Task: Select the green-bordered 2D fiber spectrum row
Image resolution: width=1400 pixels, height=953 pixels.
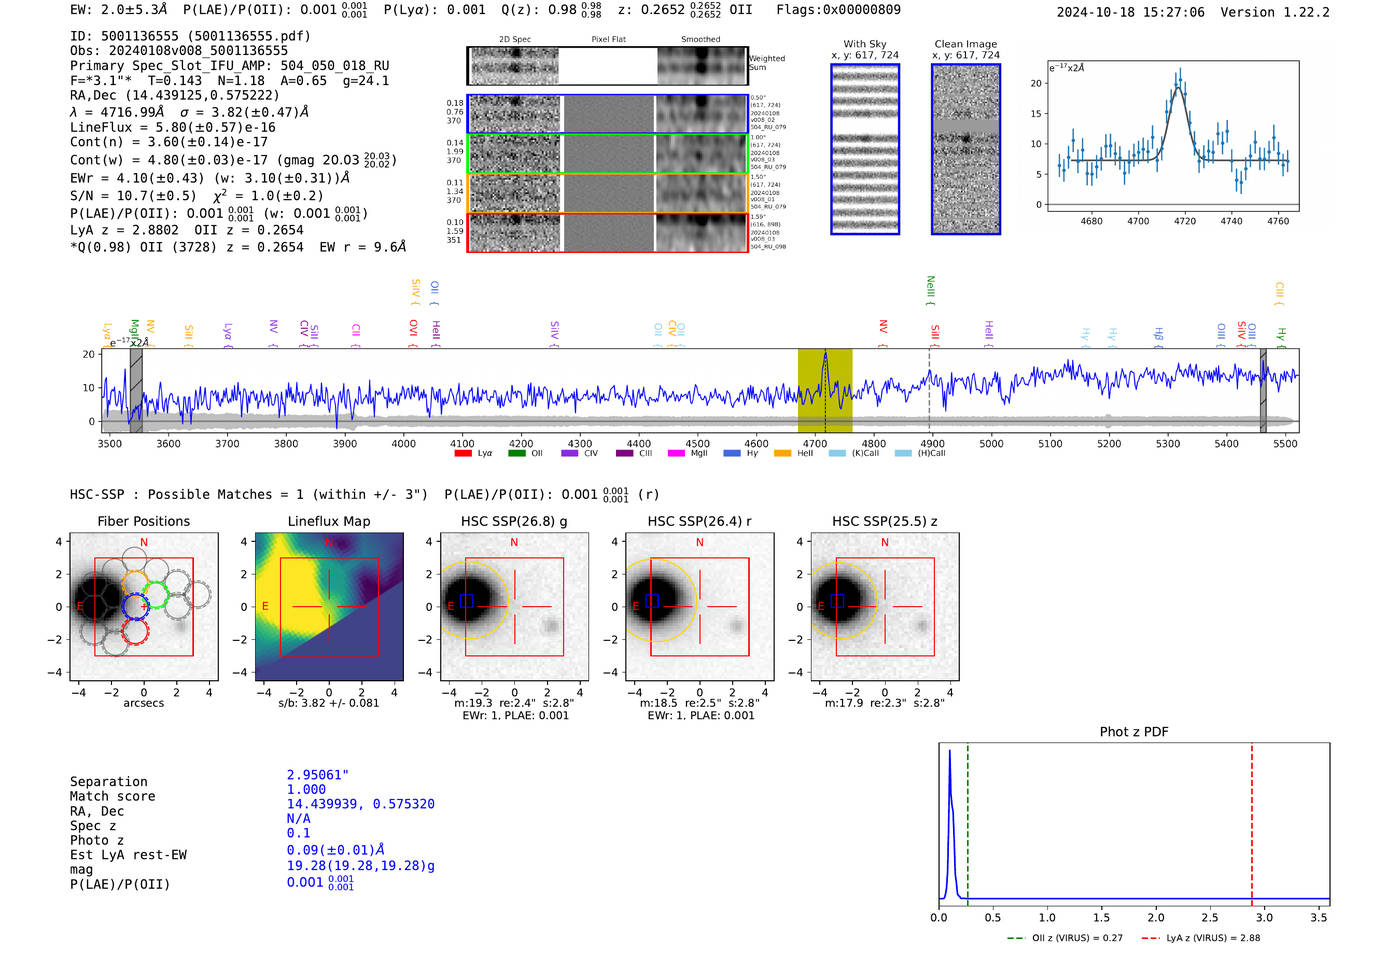Action: click(x=608, y=154)
